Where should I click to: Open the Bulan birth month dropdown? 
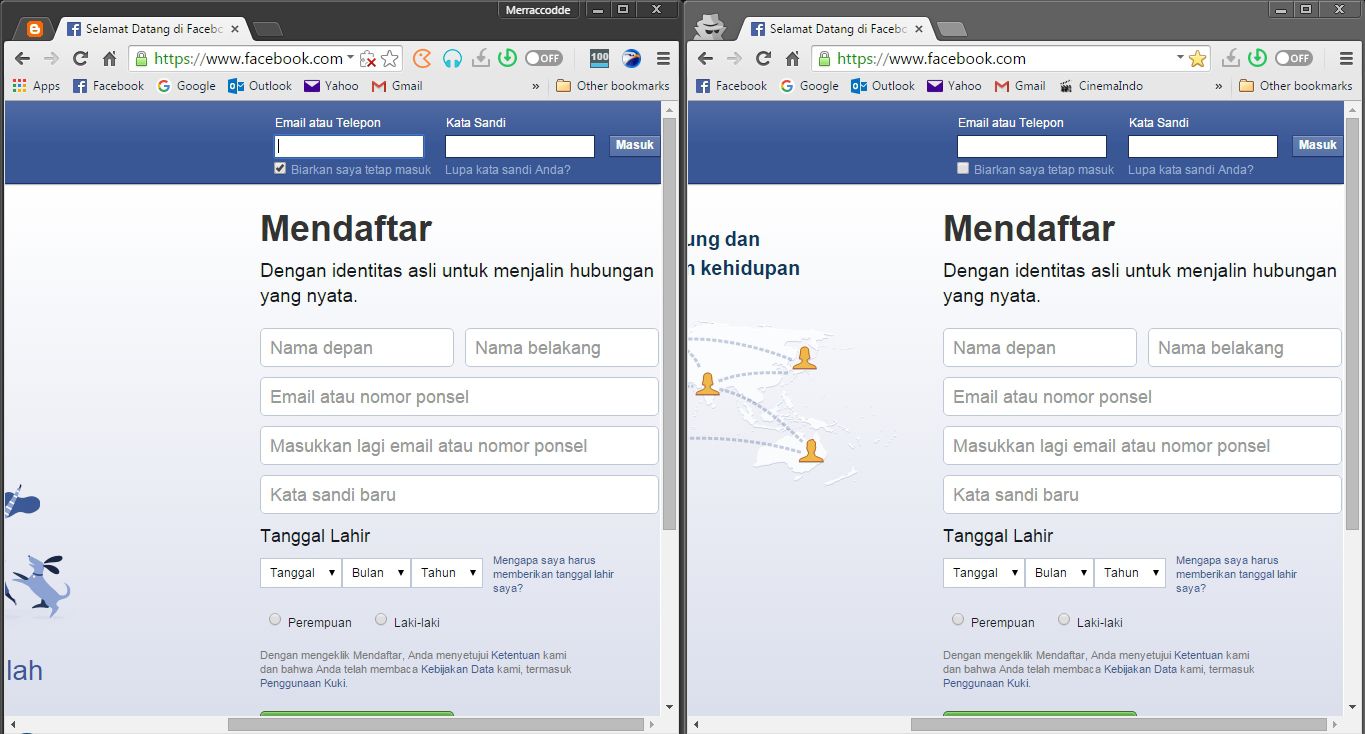376,572
